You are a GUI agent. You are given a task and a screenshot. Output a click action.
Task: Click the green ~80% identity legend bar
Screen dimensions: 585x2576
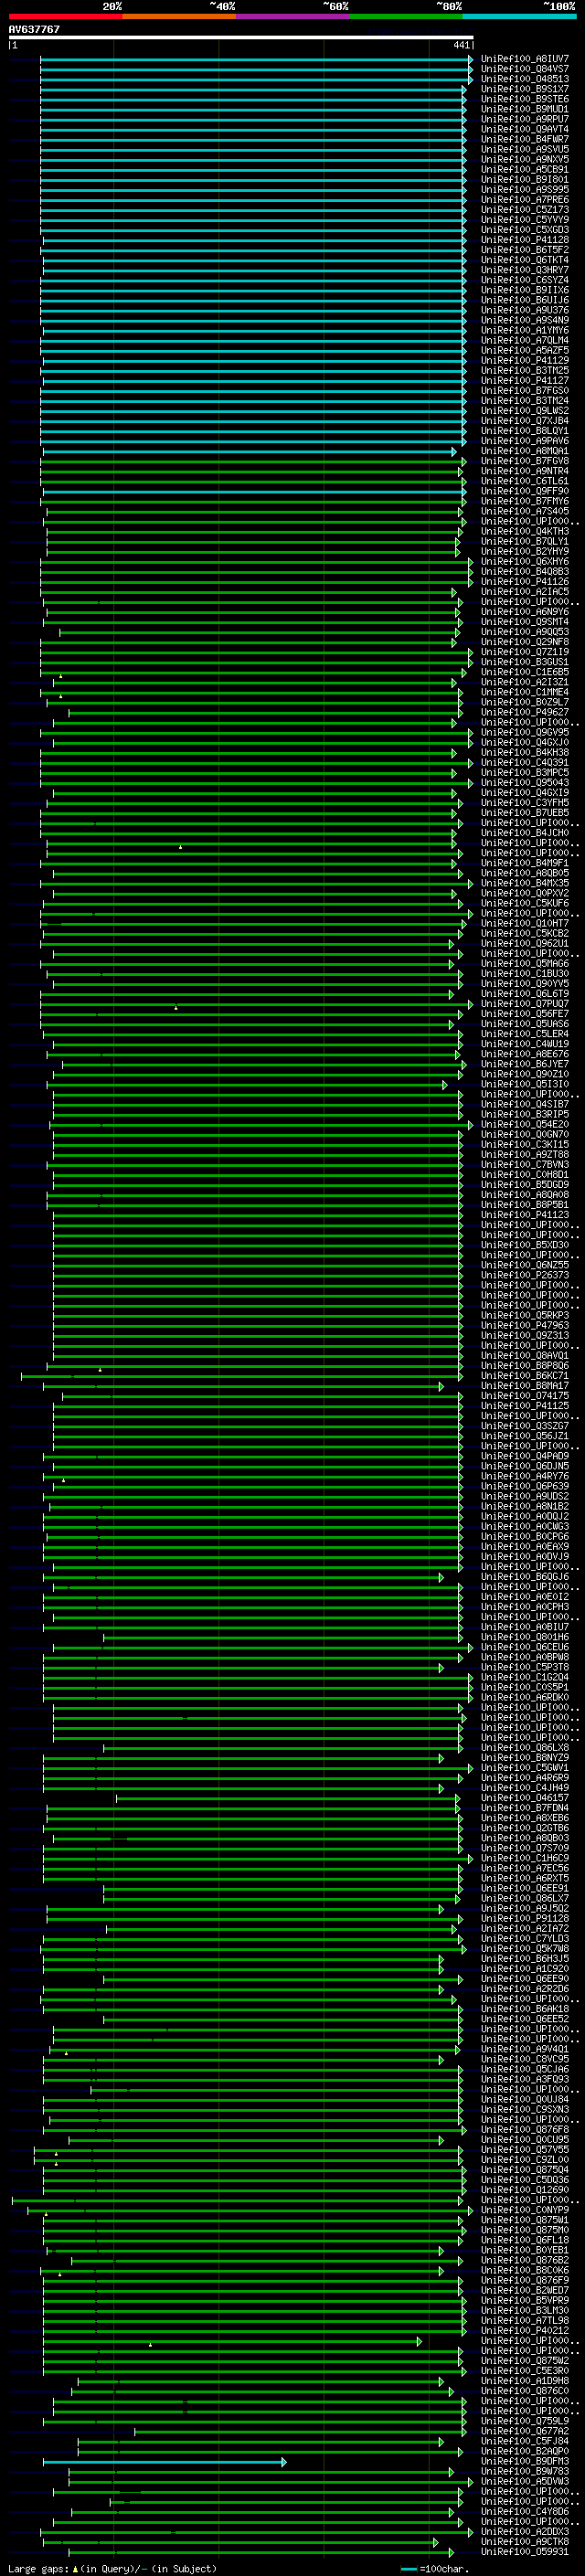pos(406,16)
